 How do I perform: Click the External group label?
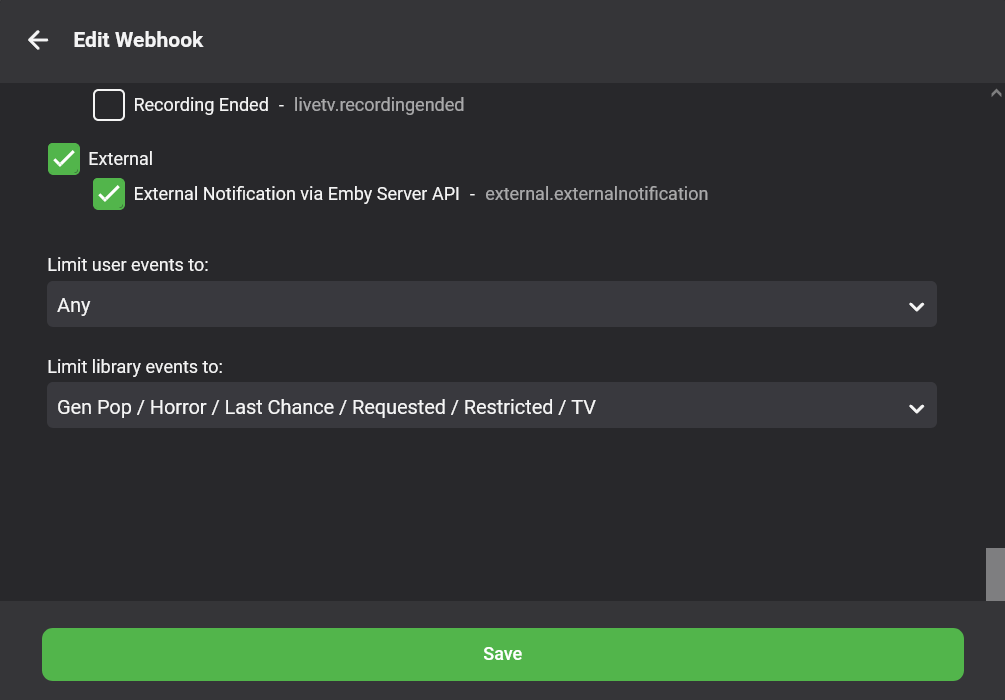[120, 159]
